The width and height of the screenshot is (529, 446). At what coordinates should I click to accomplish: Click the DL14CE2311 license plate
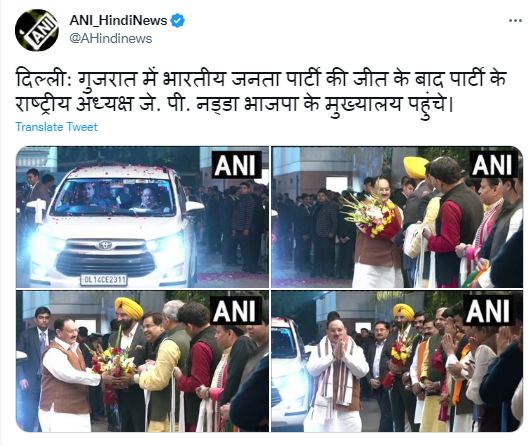click(x=104, y=280)
